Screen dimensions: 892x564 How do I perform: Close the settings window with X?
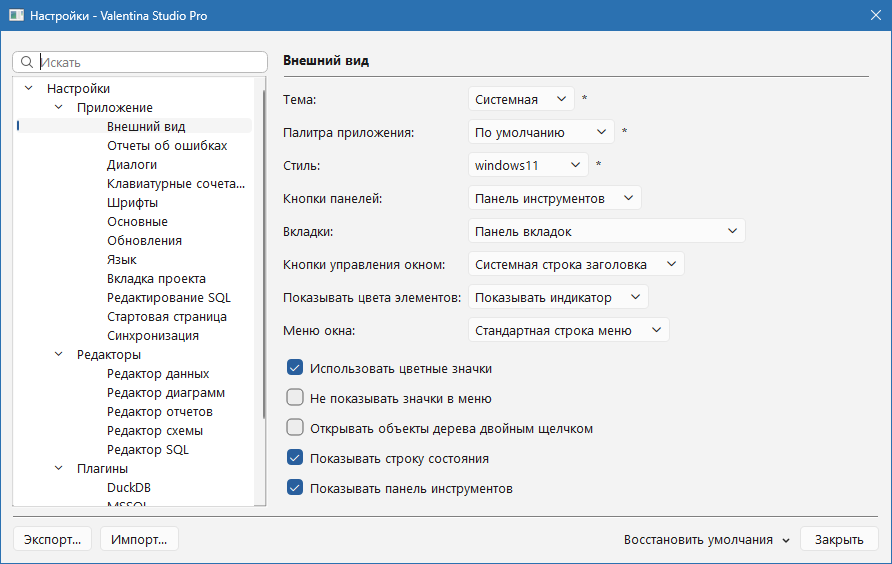(876, 15)
